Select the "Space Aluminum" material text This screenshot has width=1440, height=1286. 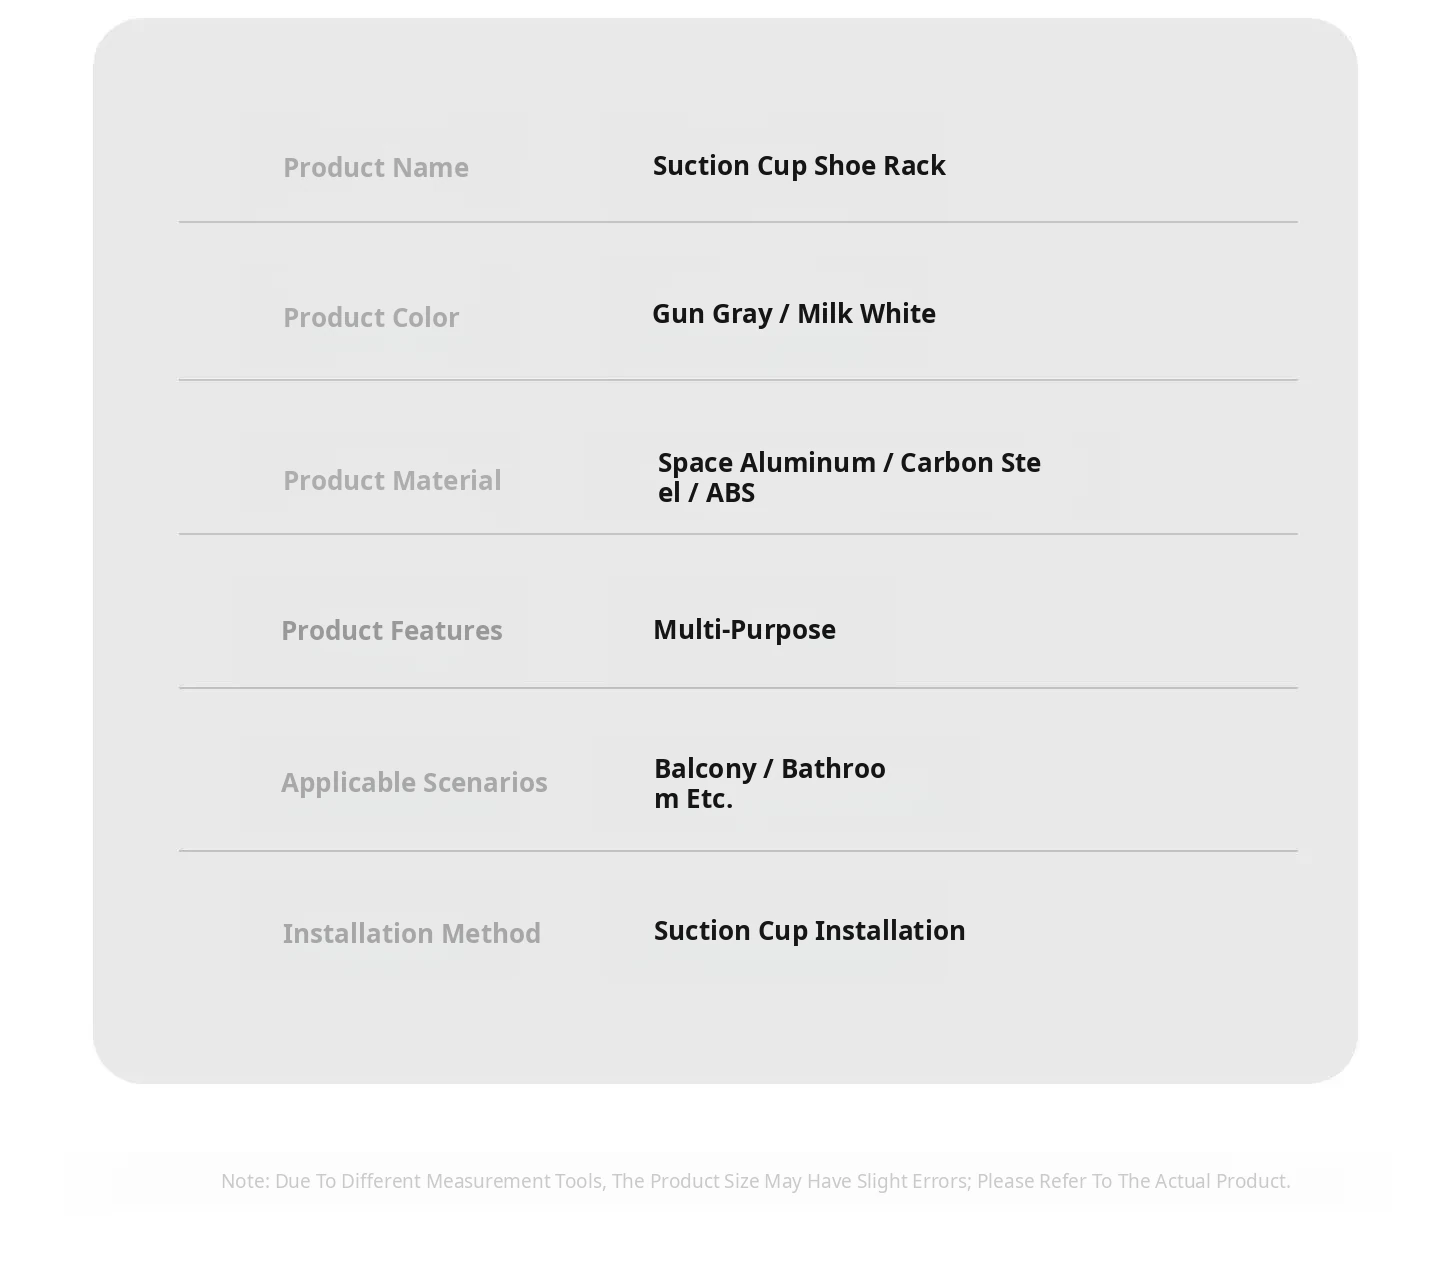point(766,463)
